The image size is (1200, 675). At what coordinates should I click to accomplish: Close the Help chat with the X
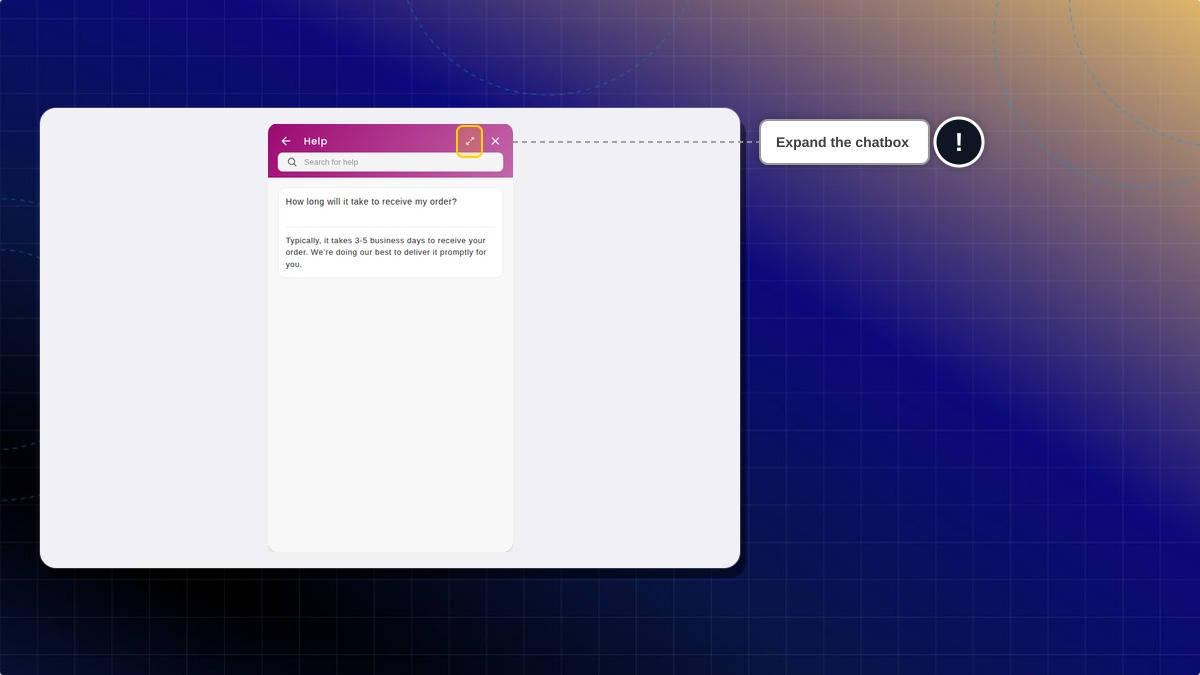click(495, 141)
